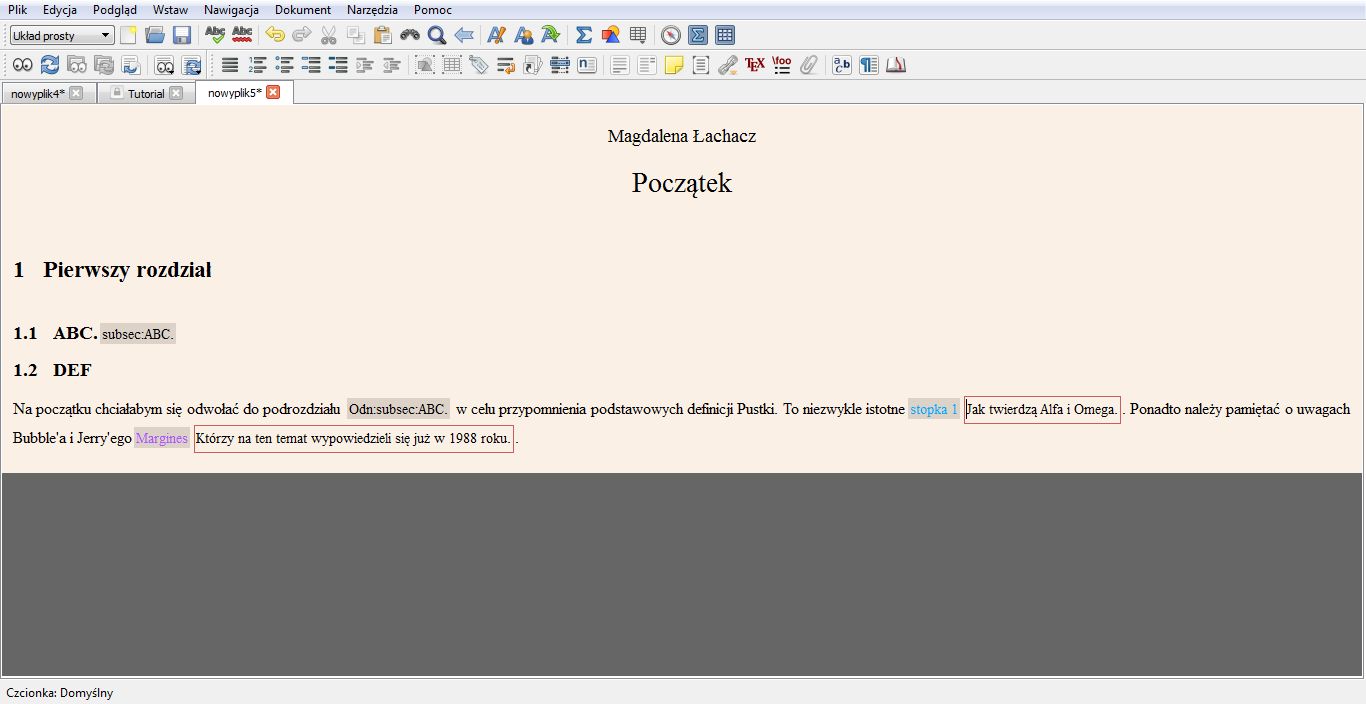Click the undo arrow icon
Viewport: 1366px width, 704px height.
tap(275, 35)
